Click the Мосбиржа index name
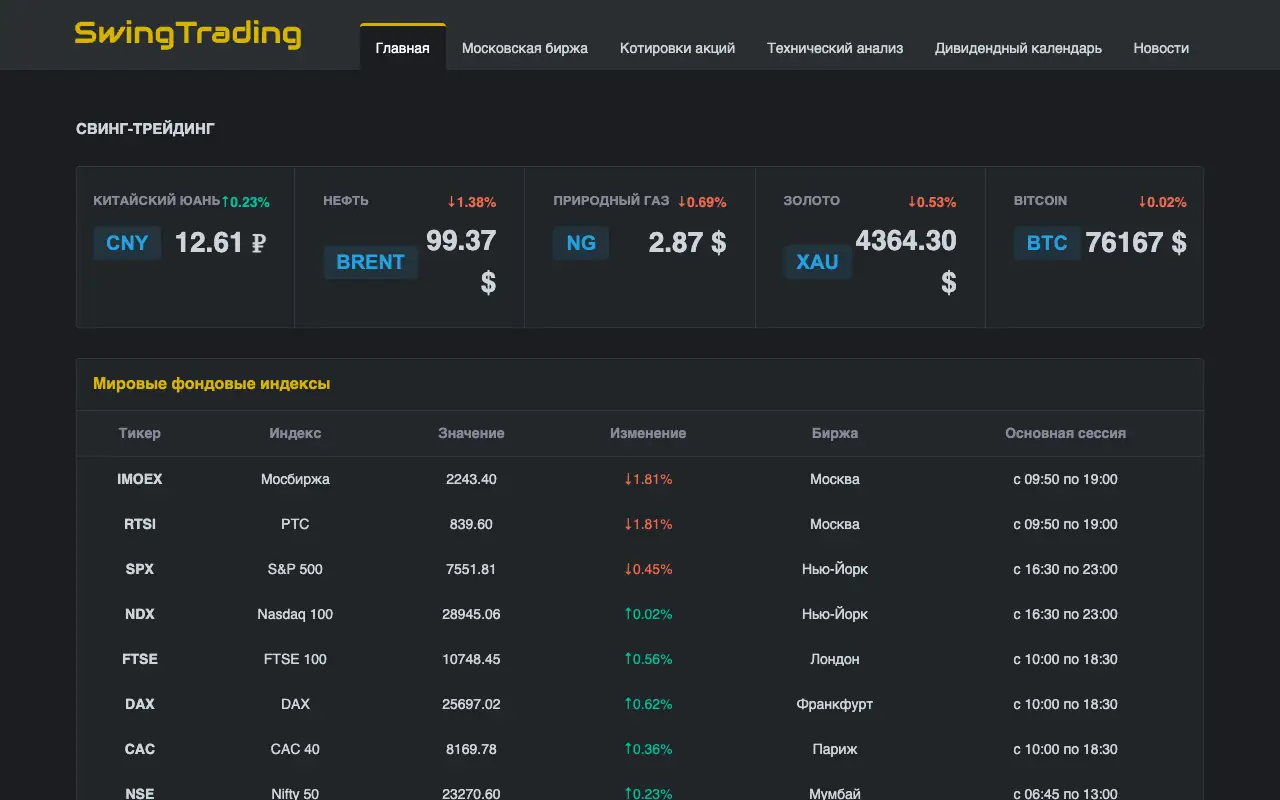This screenshot has width=1280, height=800. 295,479
